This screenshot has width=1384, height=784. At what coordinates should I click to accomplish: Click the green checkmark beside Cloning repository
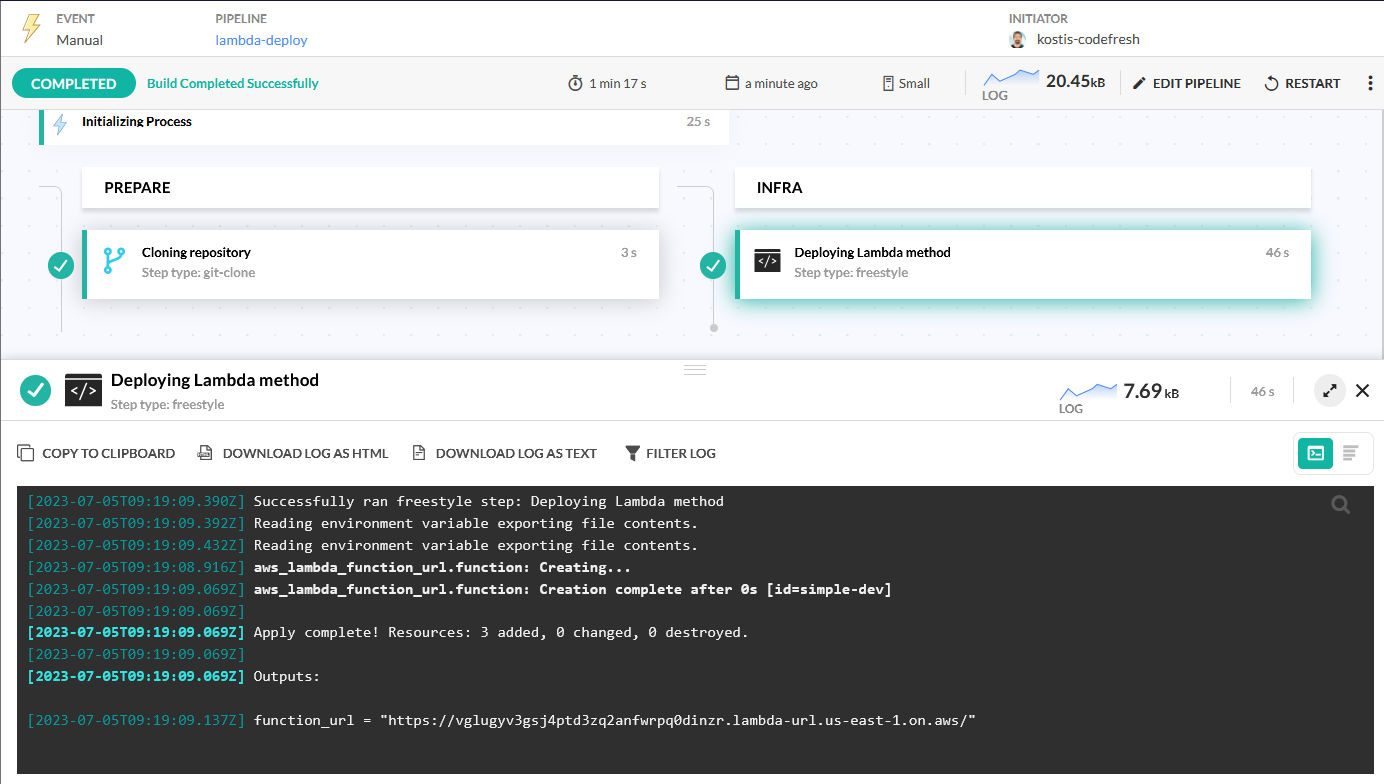coord(61,266)
